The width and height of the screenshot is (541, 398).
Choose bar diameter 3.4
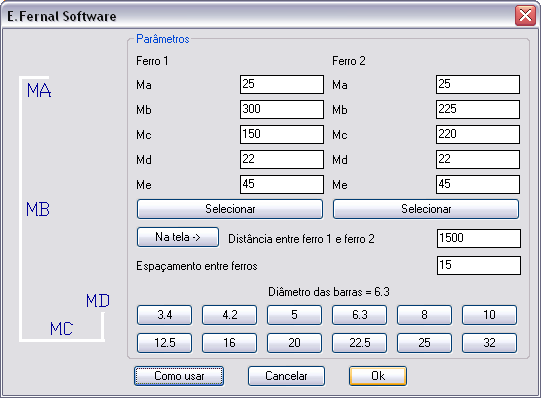(x=164, y=315)
